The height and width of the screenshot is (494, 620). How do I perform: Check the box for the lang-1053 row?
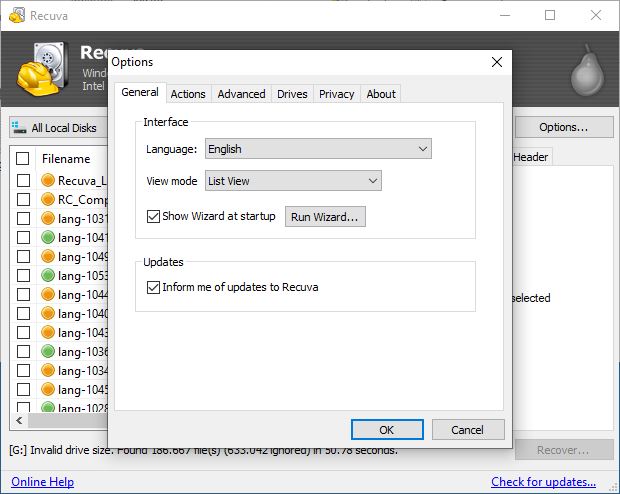23,275
